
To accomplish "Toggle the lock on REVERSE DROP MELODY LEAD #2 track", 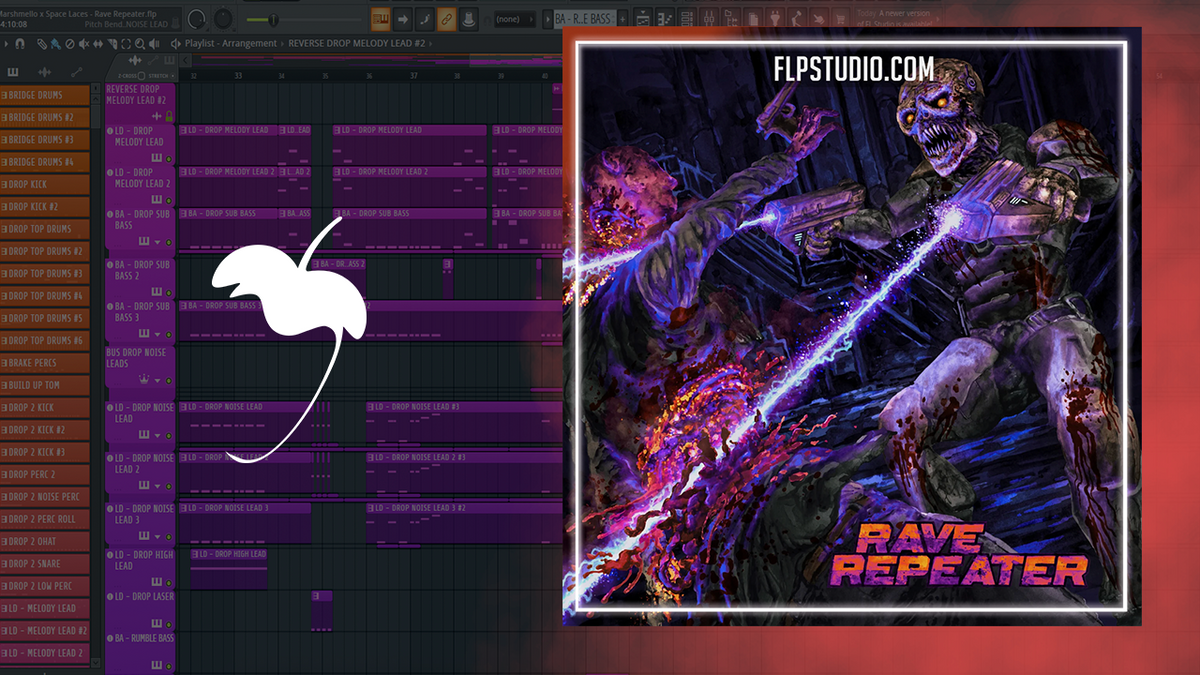I will pyautogui.click(x=168, y=117).
